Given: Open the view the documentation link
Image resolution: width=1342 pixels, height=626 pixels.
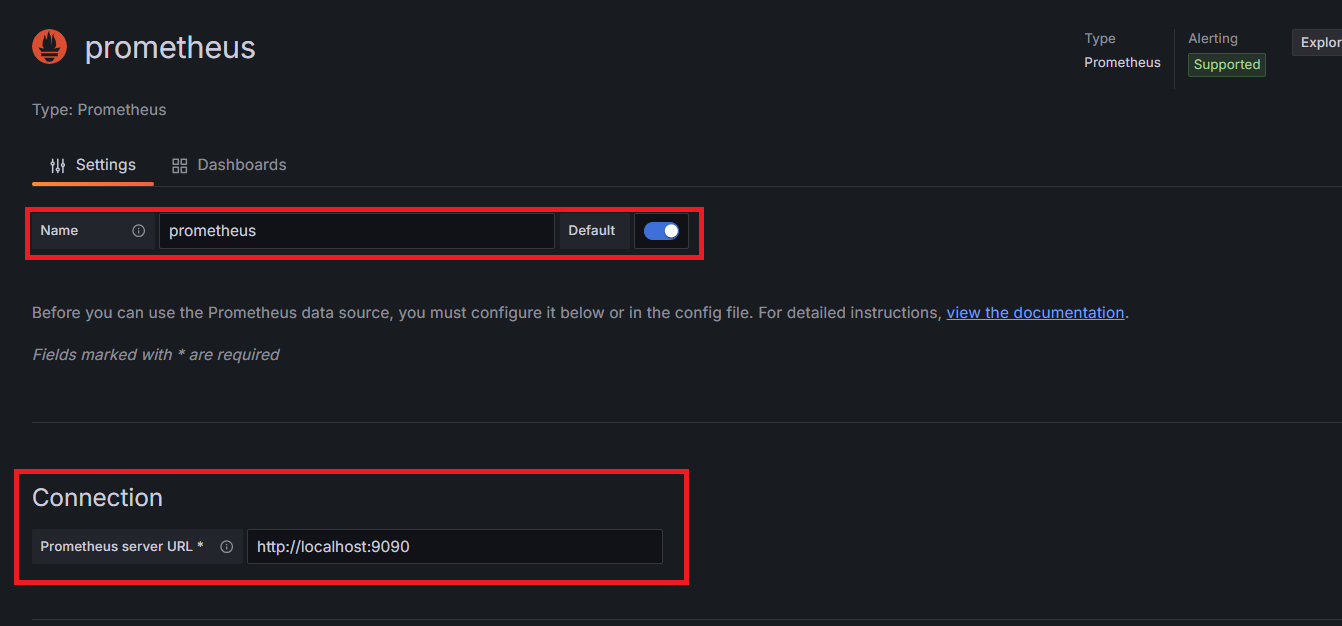Looking at the screenshot, I should tap(1035, 313).
